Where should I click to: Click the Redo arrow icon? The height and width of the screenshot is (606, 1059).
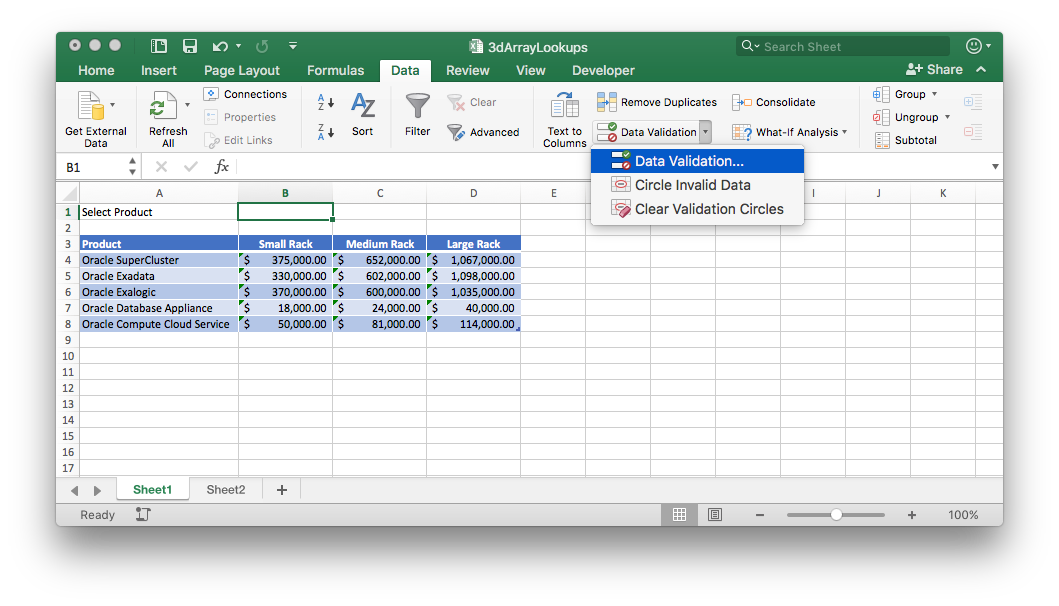click(x=262, y=46)
